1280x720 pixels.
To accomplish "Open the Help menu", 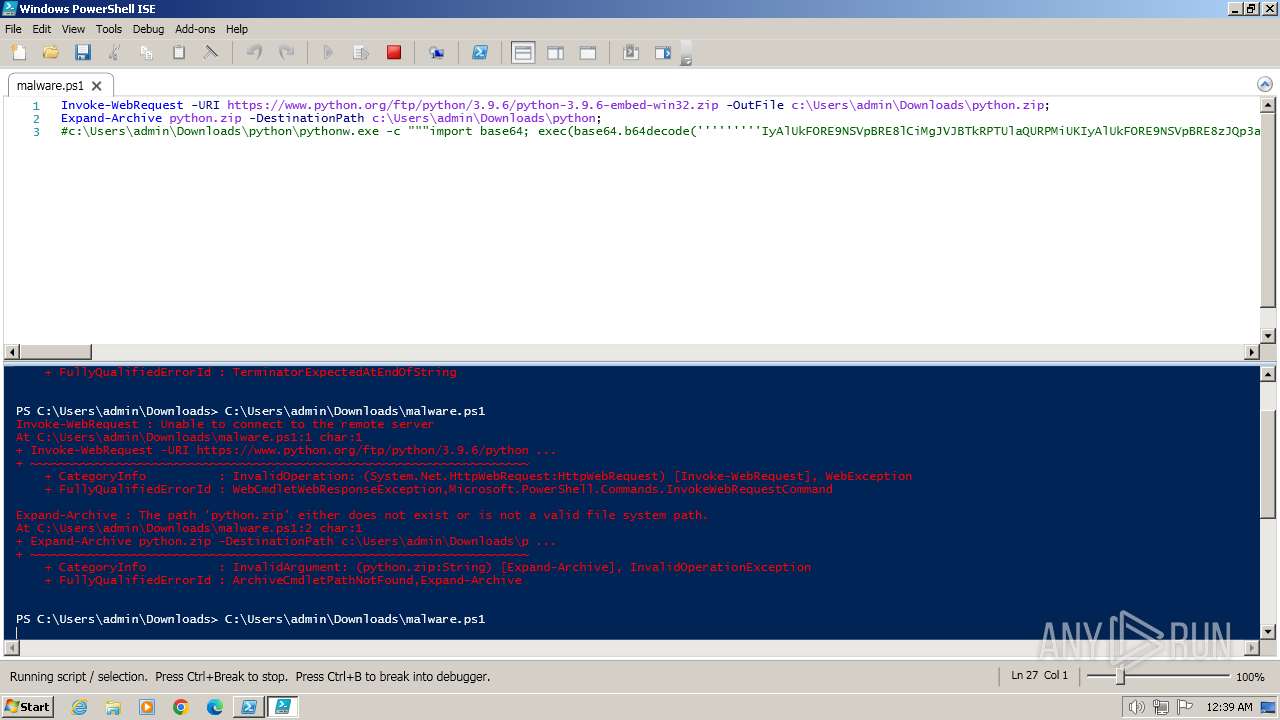I will pyautogui.click(x=237, y=29).
